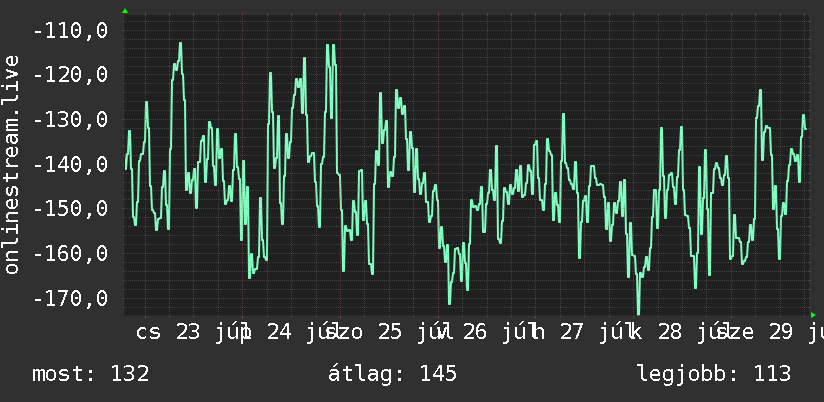
Task: Click the -140,0 y-axis label
Action: click(x=70, y=164)
